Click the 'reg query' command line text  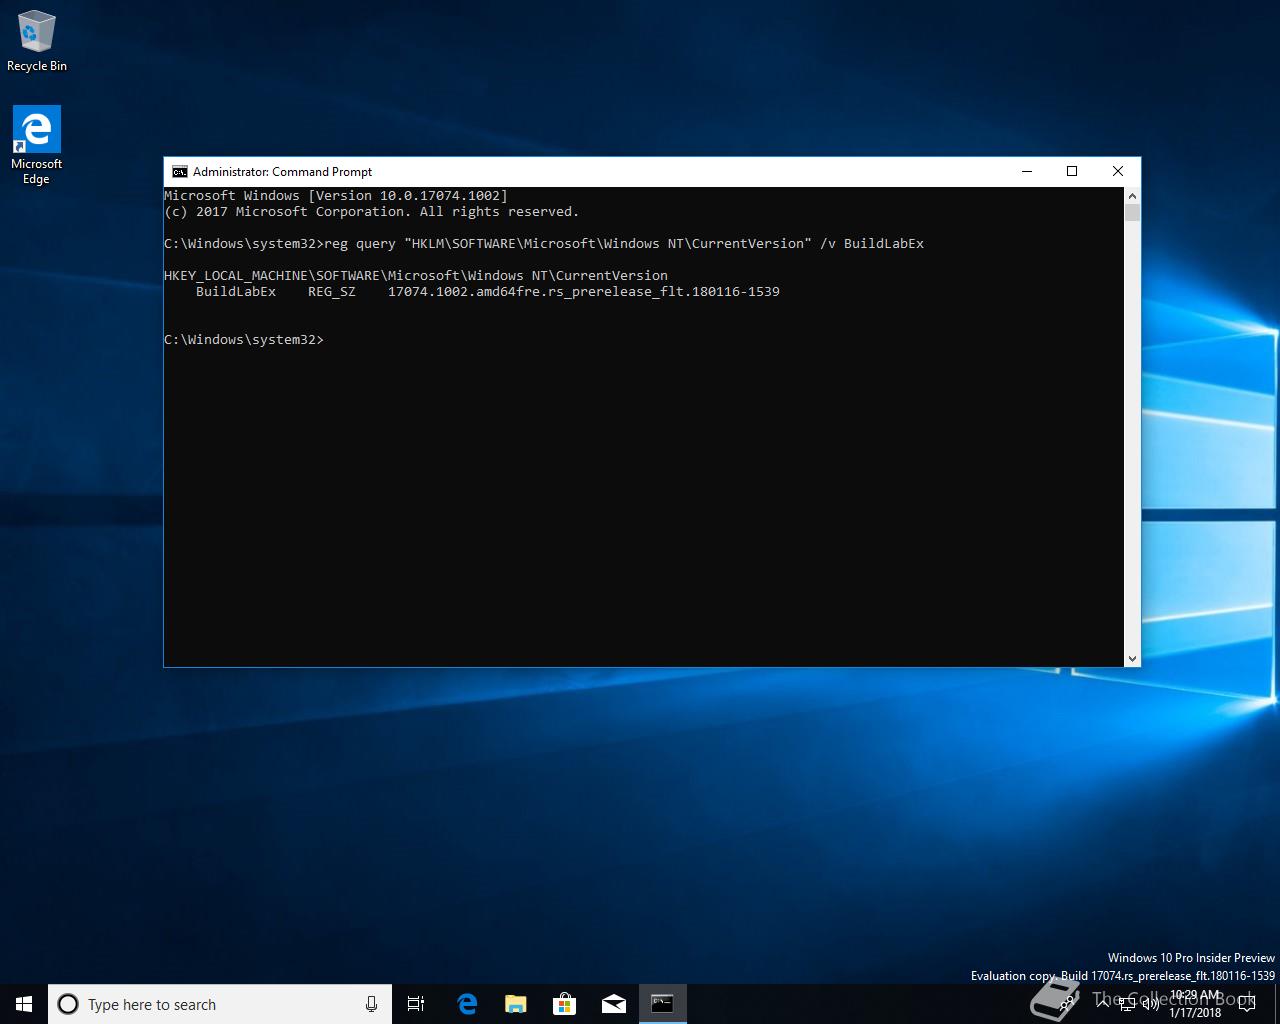click(x=624, y=244)
